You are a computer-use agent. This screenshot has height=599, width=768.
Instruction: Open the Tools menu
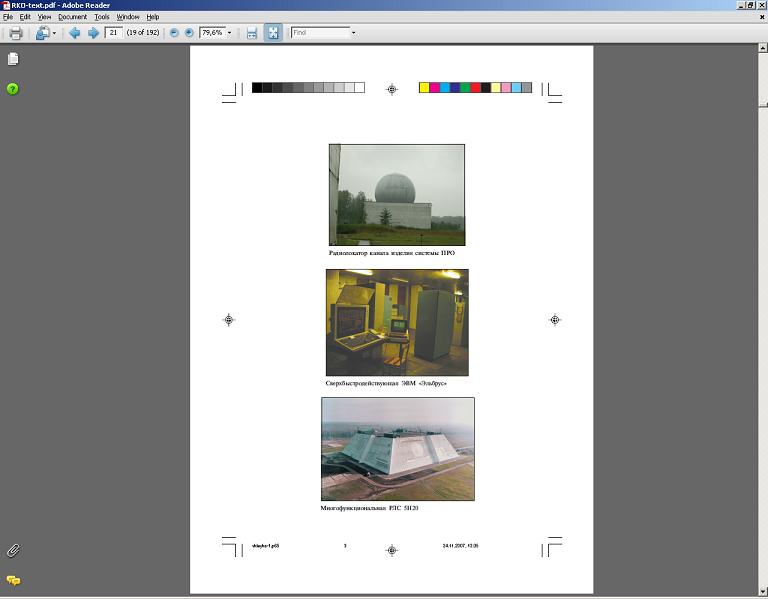point(102,17)
